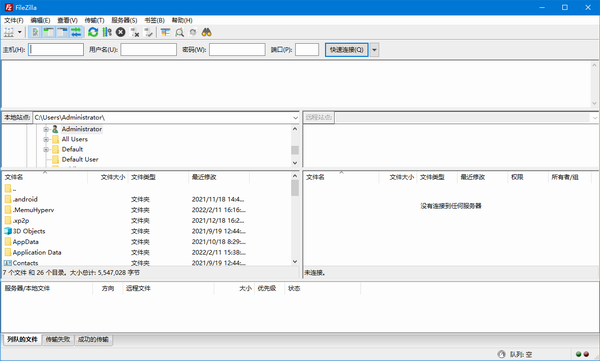Focus the 主机(H) host input field
600x361 pixels.
[56, 50]
